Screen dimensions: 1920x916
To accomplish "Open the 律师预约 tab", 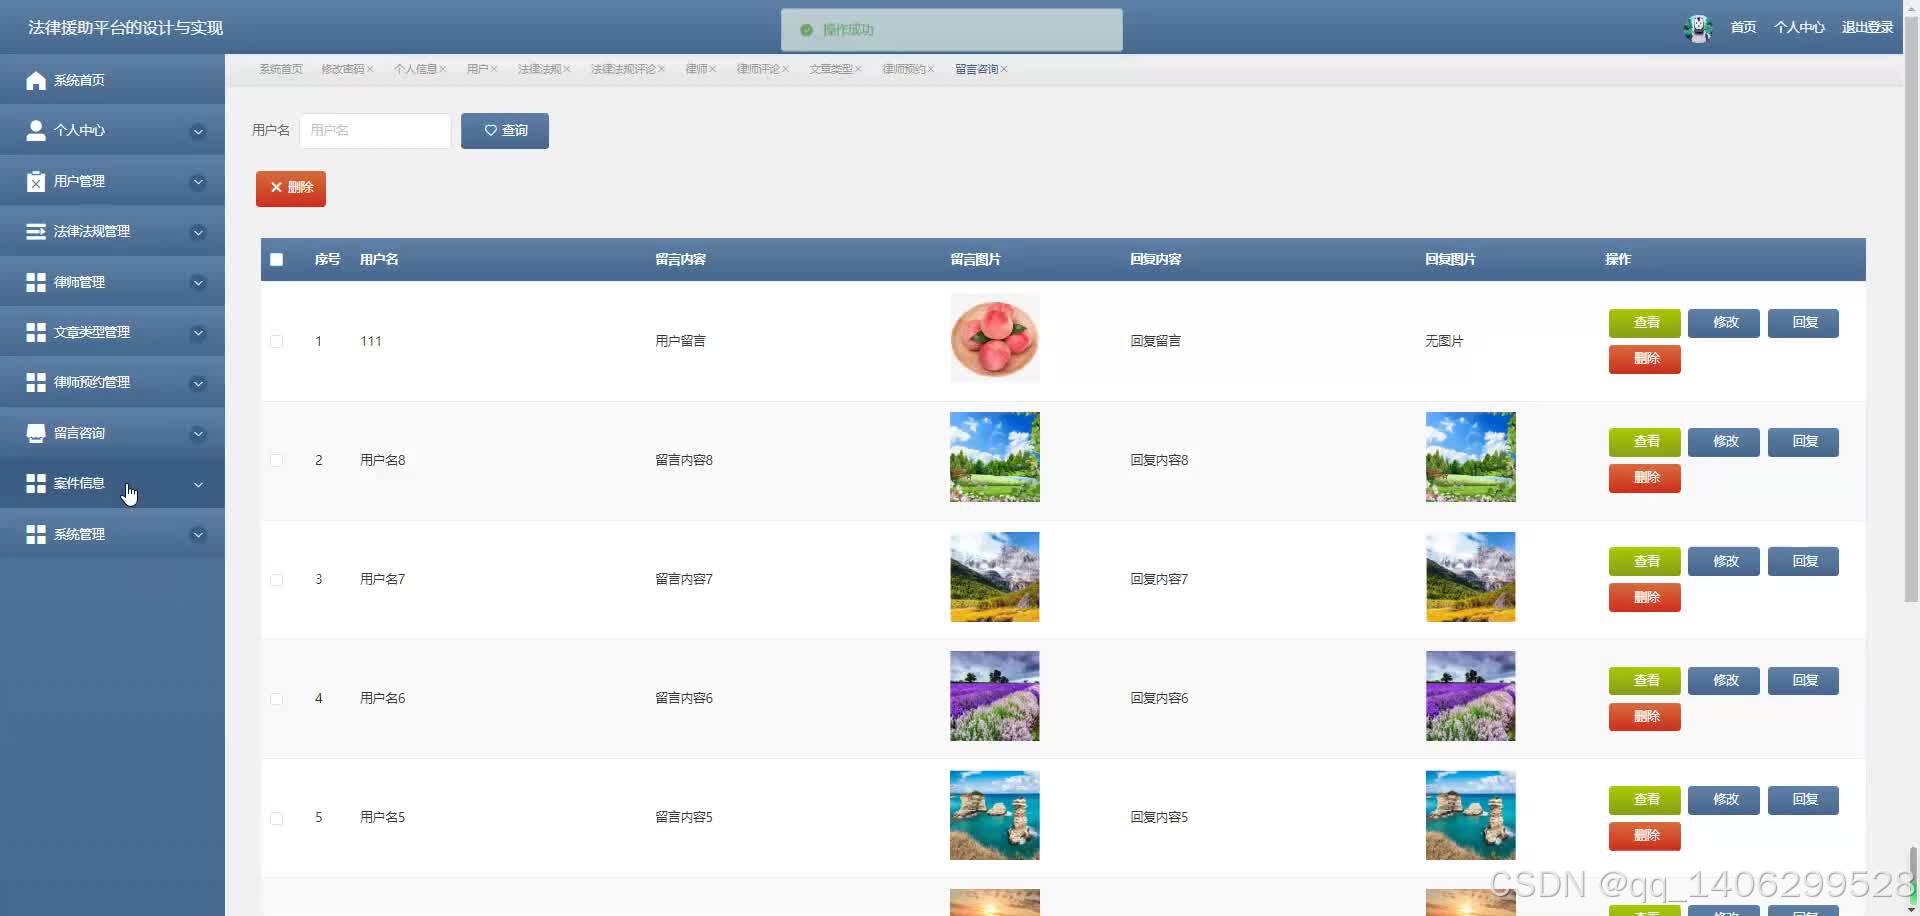I will pyautogui.click(x=904, y=69).
